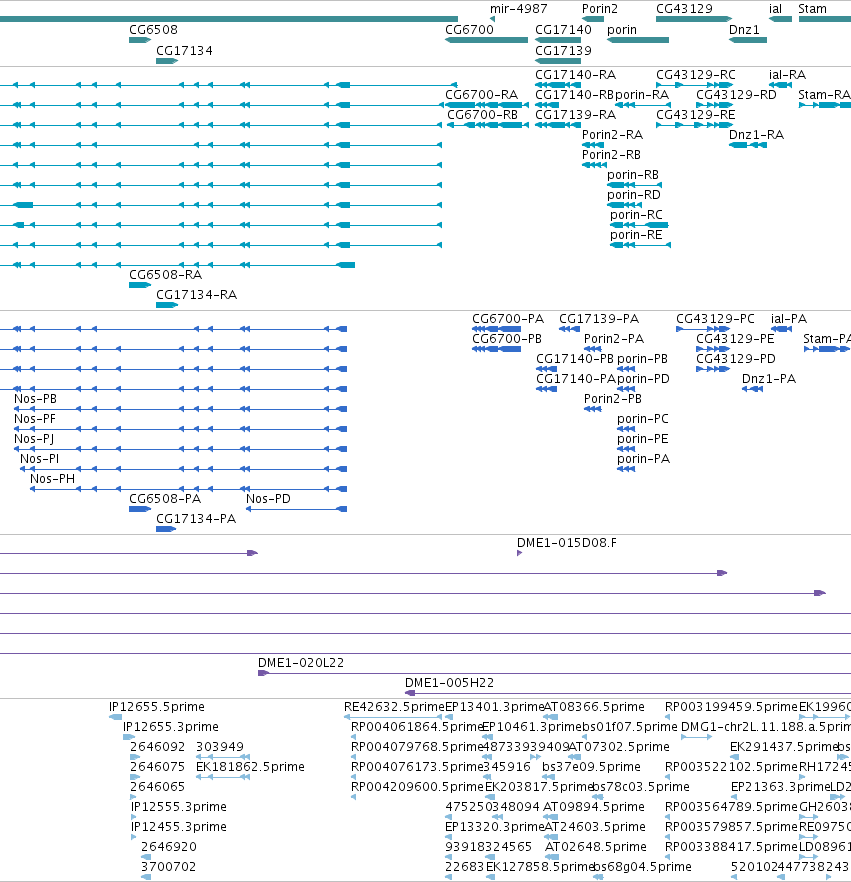
Task: Click the CG43129-PC protein label
Action: coord(715,319)
